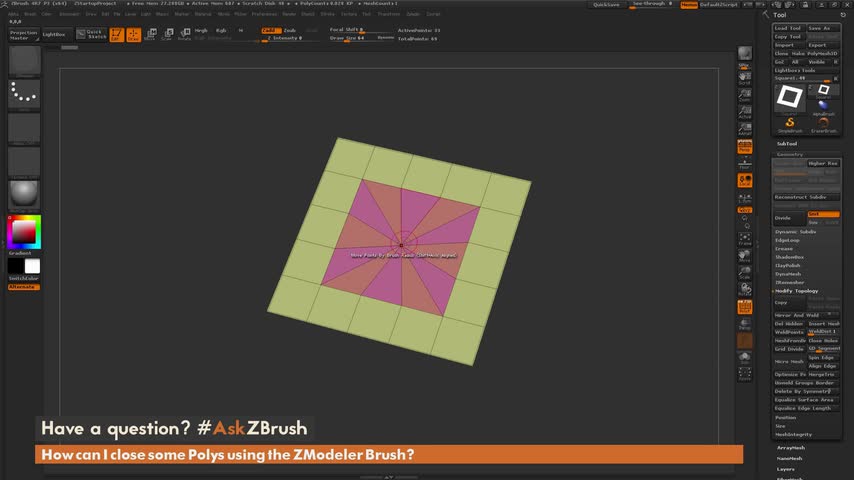Viewport: 854px width, 480px height.
Task: Click the right shelf Move view icon
Action: click(745, 256)
